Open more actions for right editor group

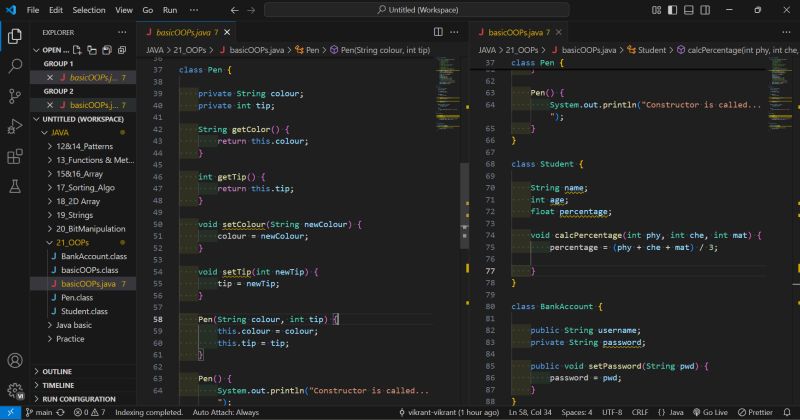[786, 32]
